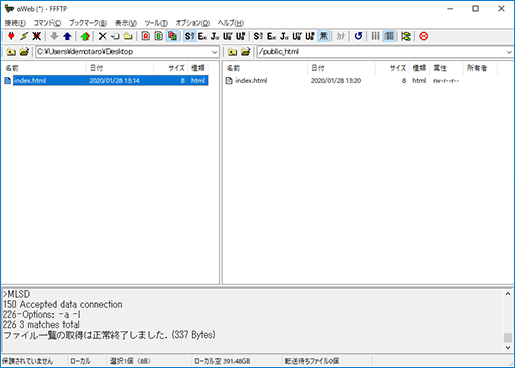Go up one folder in remote pane
515x368 pixels.
233,52
